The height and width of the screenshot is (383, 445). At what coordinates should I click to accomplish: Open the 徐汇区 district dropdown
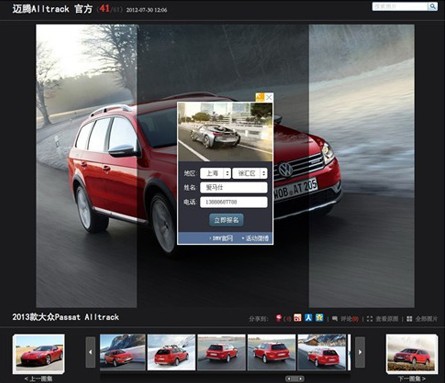coord(250,173)
